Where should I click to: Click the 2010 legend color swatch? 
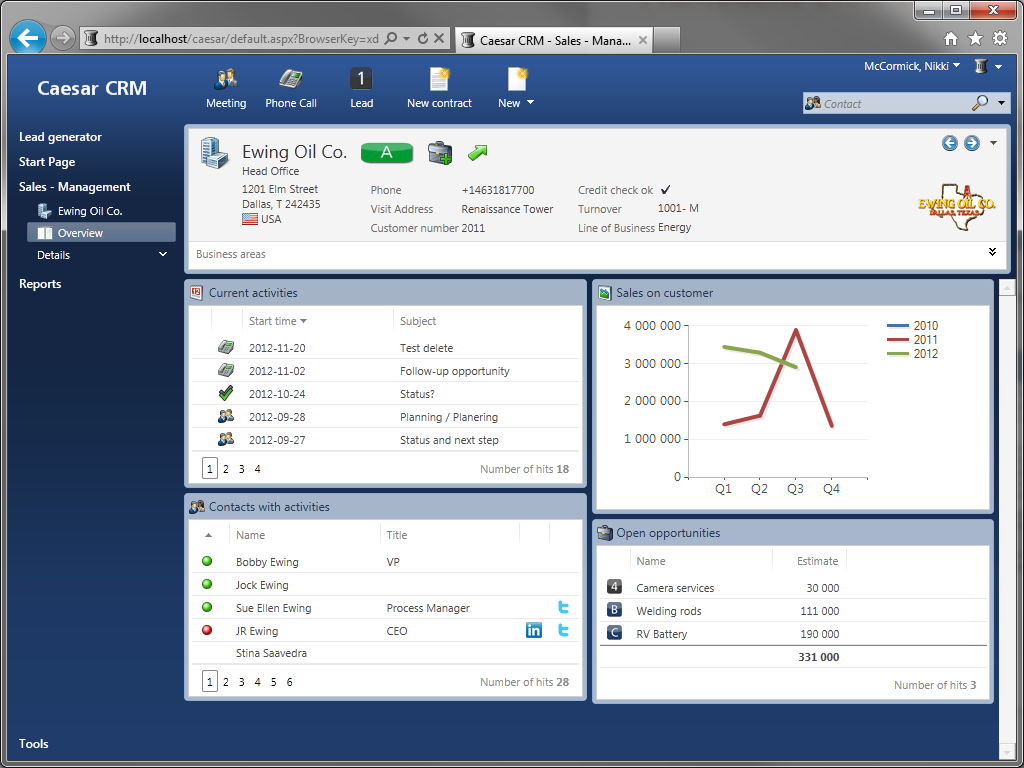coord(898,325)
